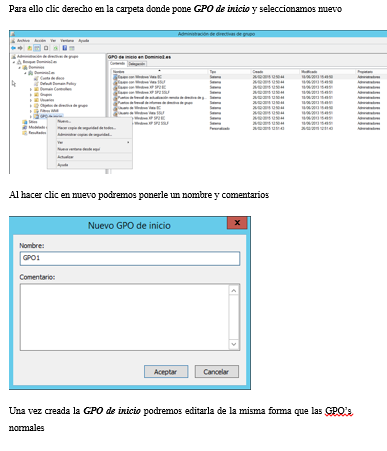Click icon of Equipo con Windows Vista EC row

115,77
